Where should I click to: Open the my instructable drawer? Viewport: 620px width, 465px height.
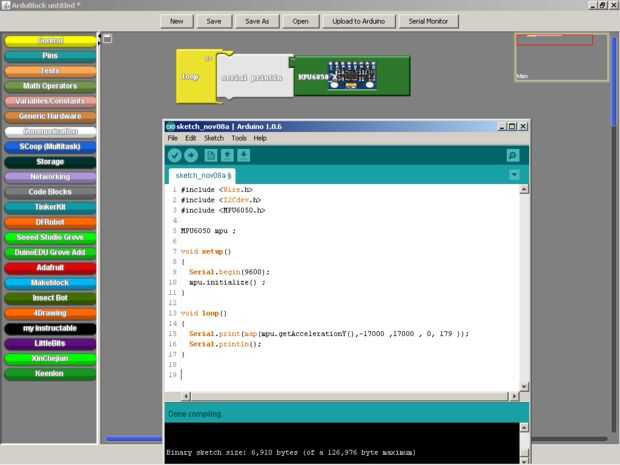pyautogui.click(x=50, y=328)
